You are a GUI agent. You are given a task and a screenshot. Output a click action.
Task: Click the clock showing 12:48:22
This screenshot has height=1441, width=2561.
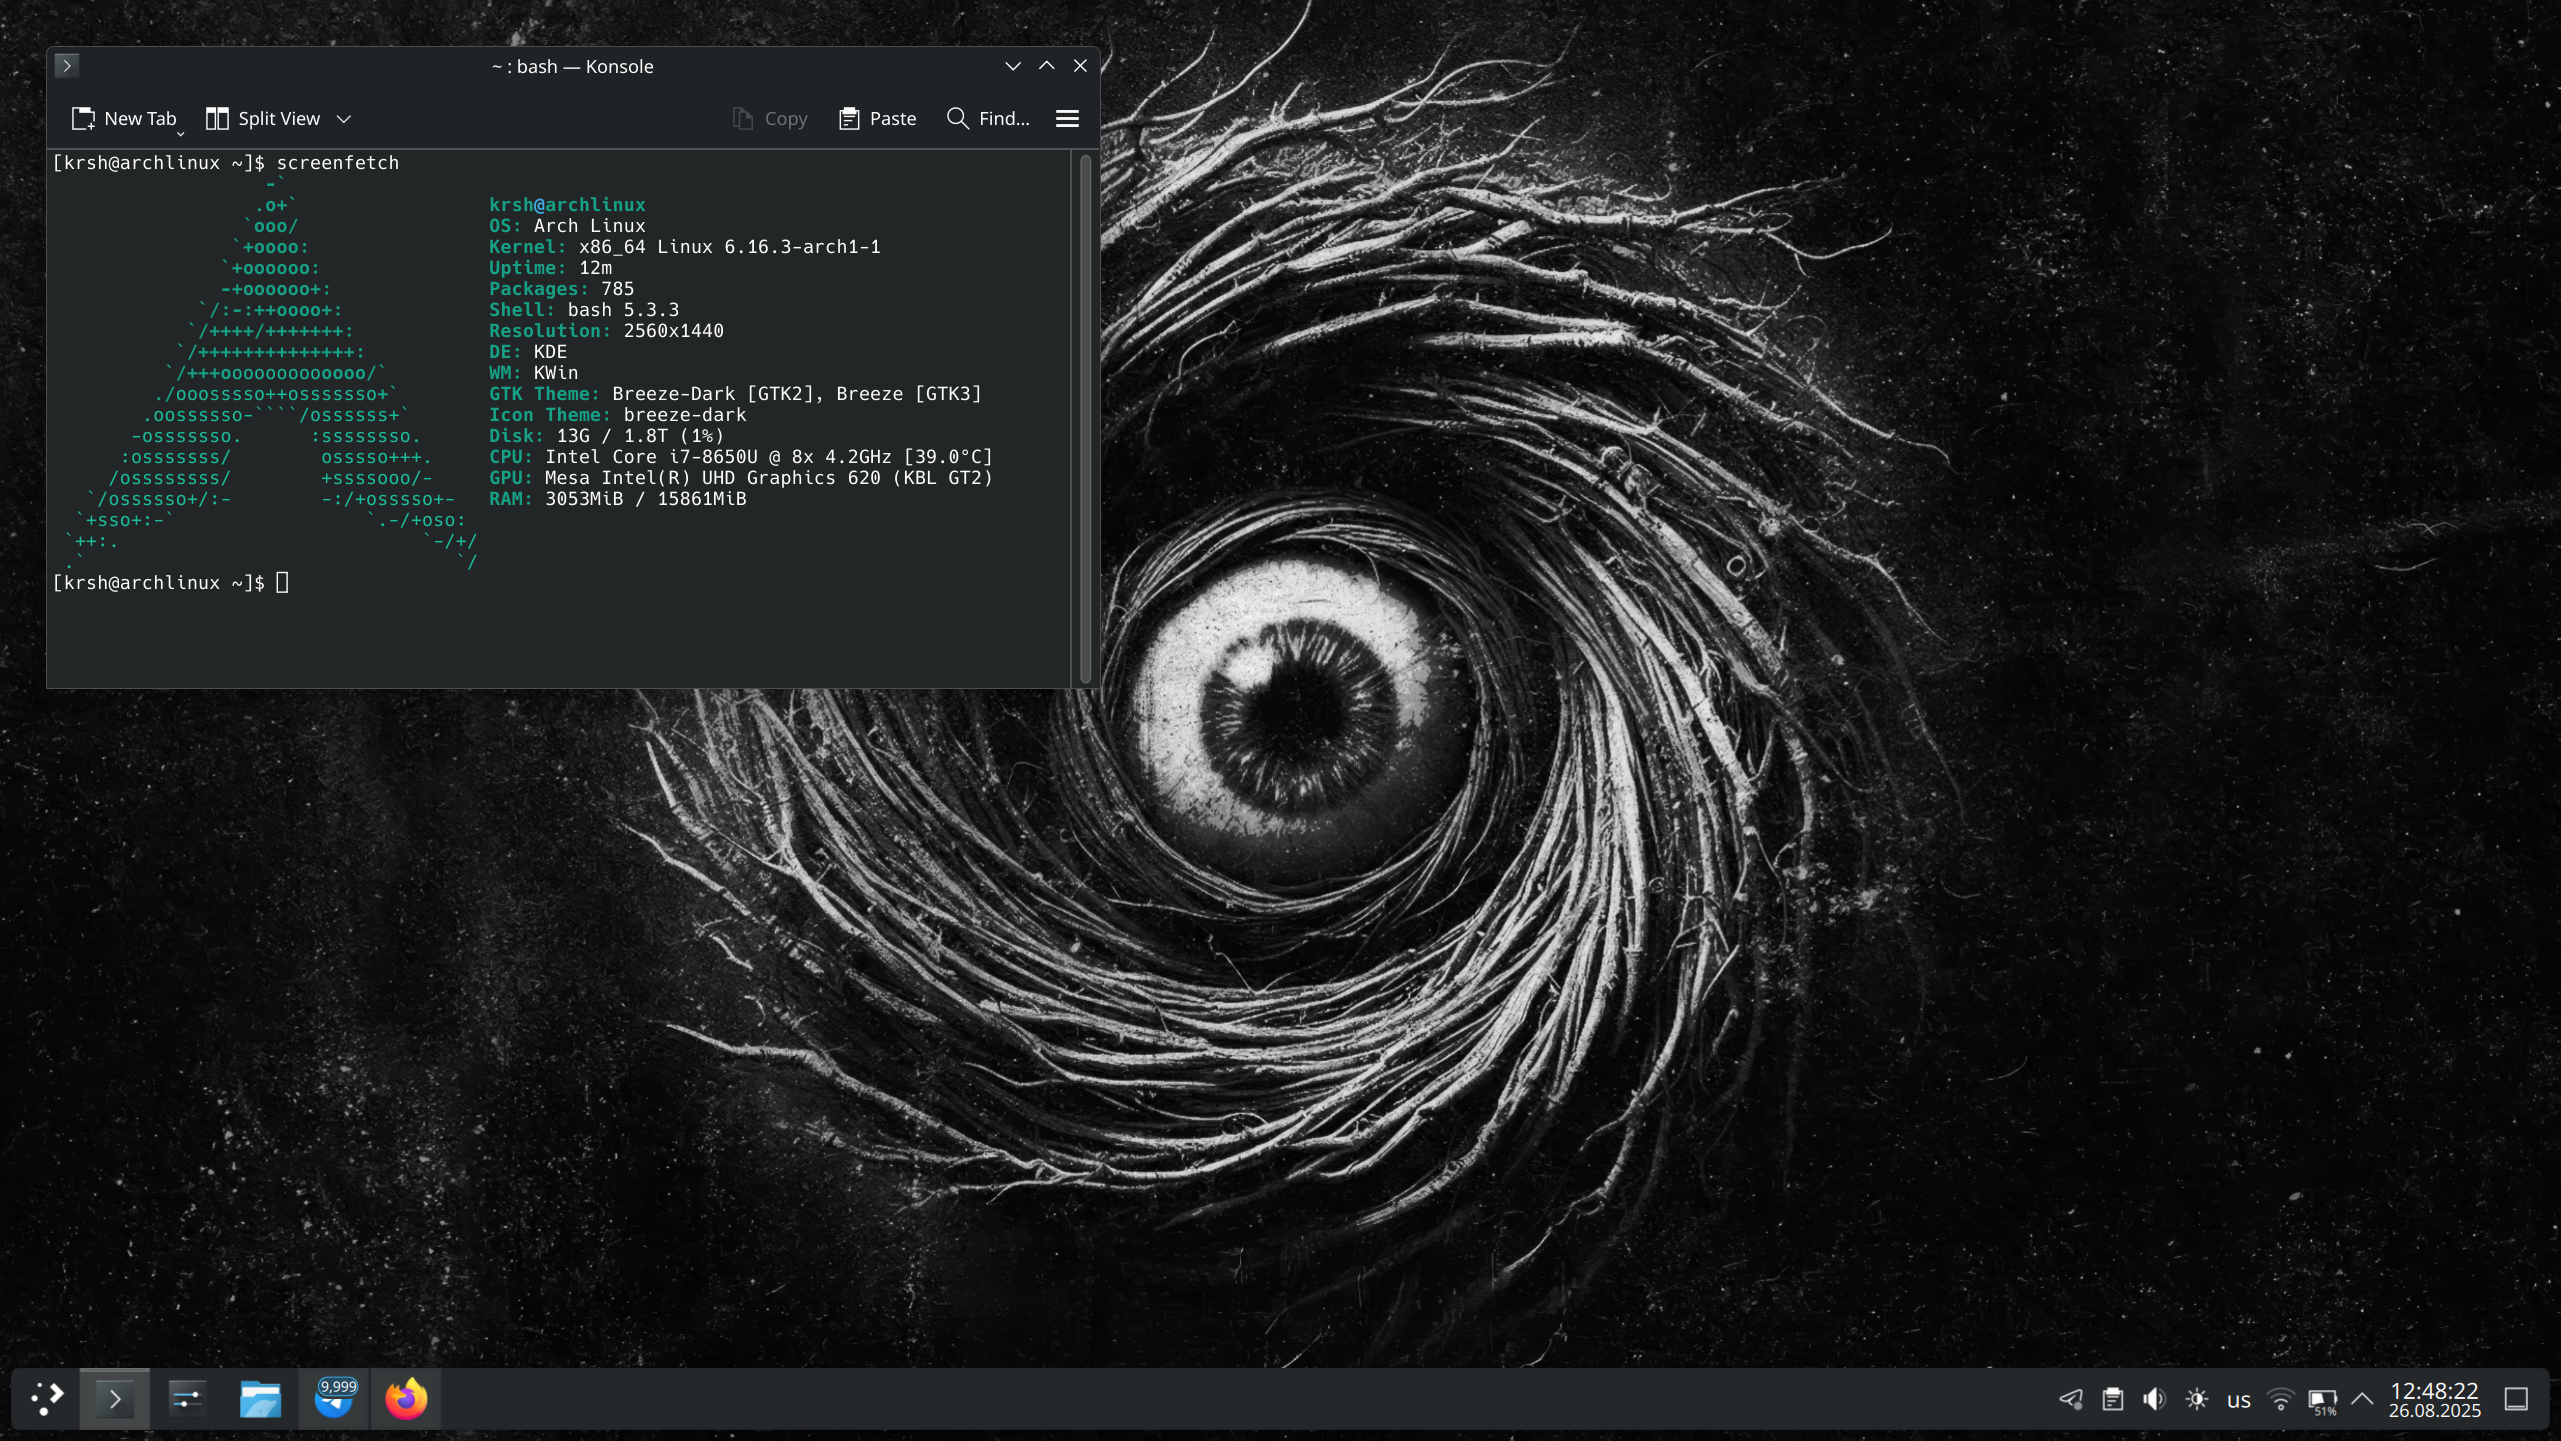tap(2434, 1398)
